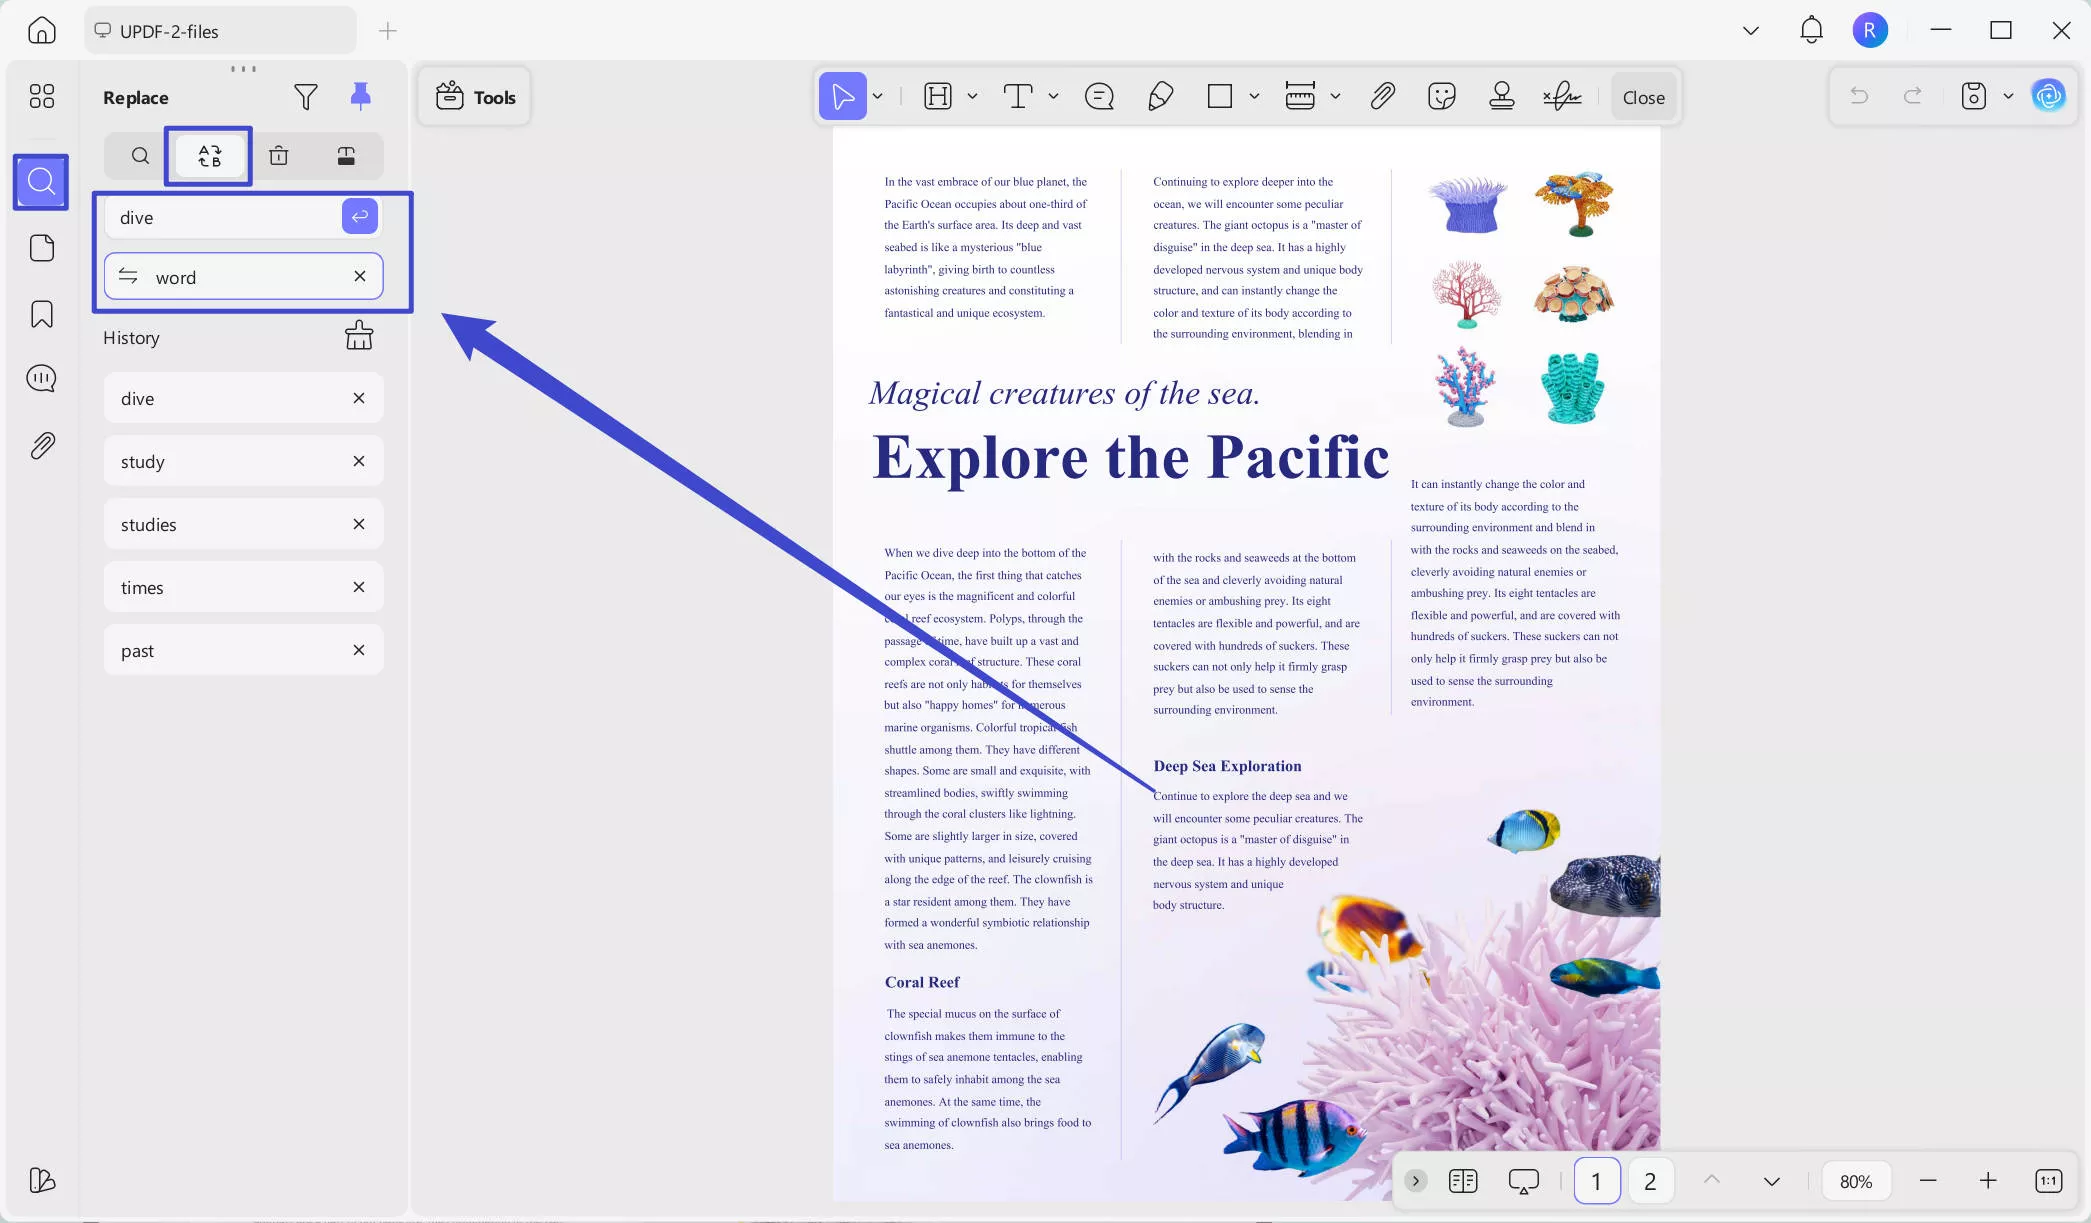Image resolution: width=2091 pixels, height=1223 pixels.
Task: Click the filter icon in Replace panel
Action: 306,97
